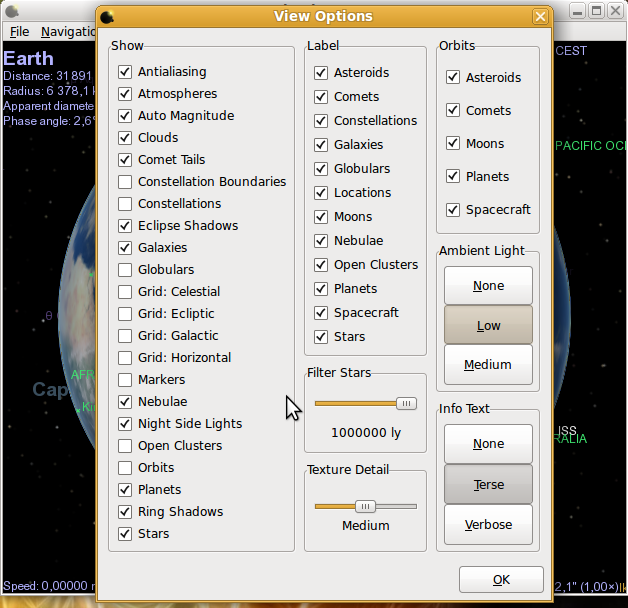Turn off Clouds rendering
This screenshot has height=608, width=628.
tap(125, 138)
